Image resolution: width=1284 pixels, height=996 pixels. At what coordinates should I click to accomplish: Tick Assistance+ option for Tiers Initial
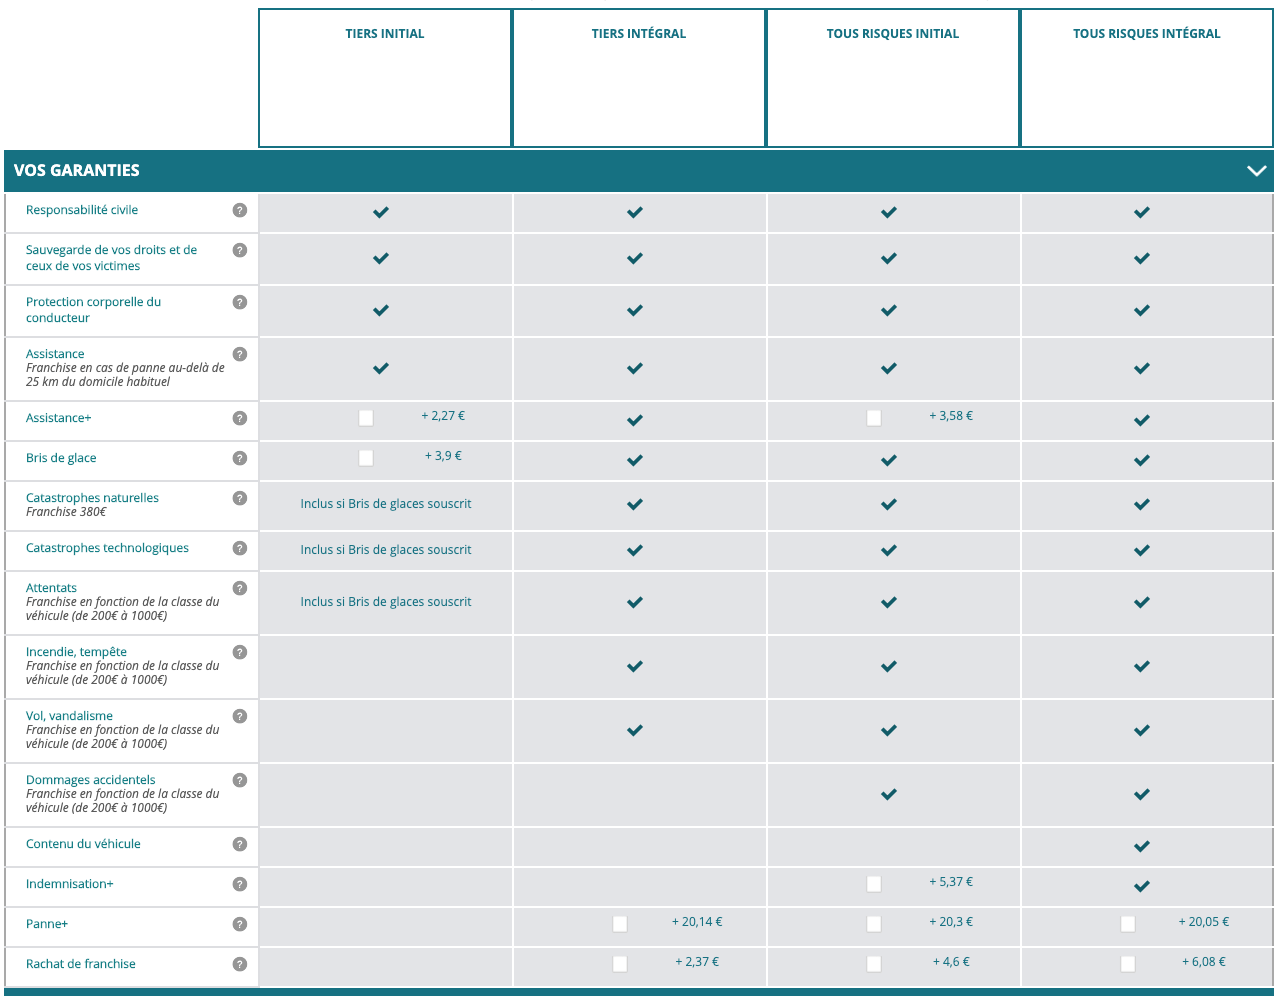click(366, 418)
